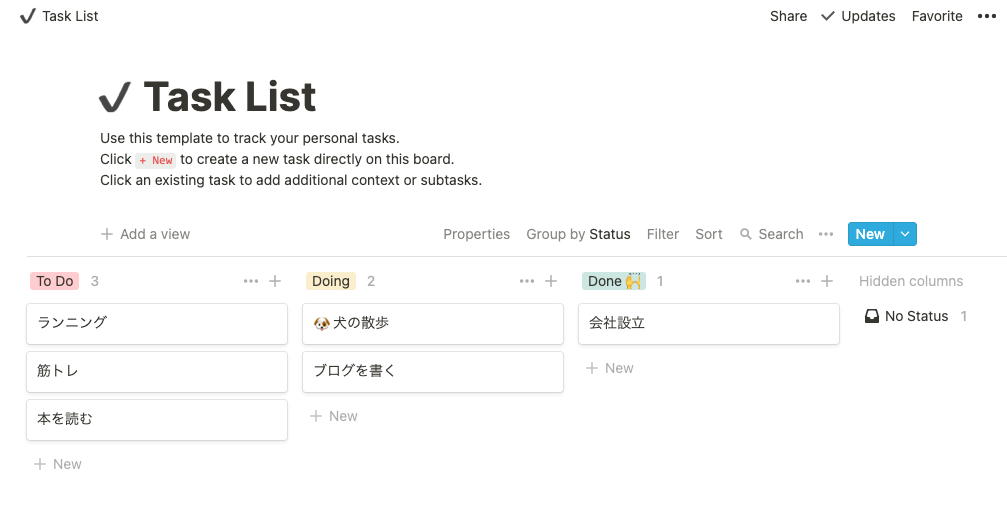
Task: Open the page options three-dot menu at top right
Action: coord(986,16)
